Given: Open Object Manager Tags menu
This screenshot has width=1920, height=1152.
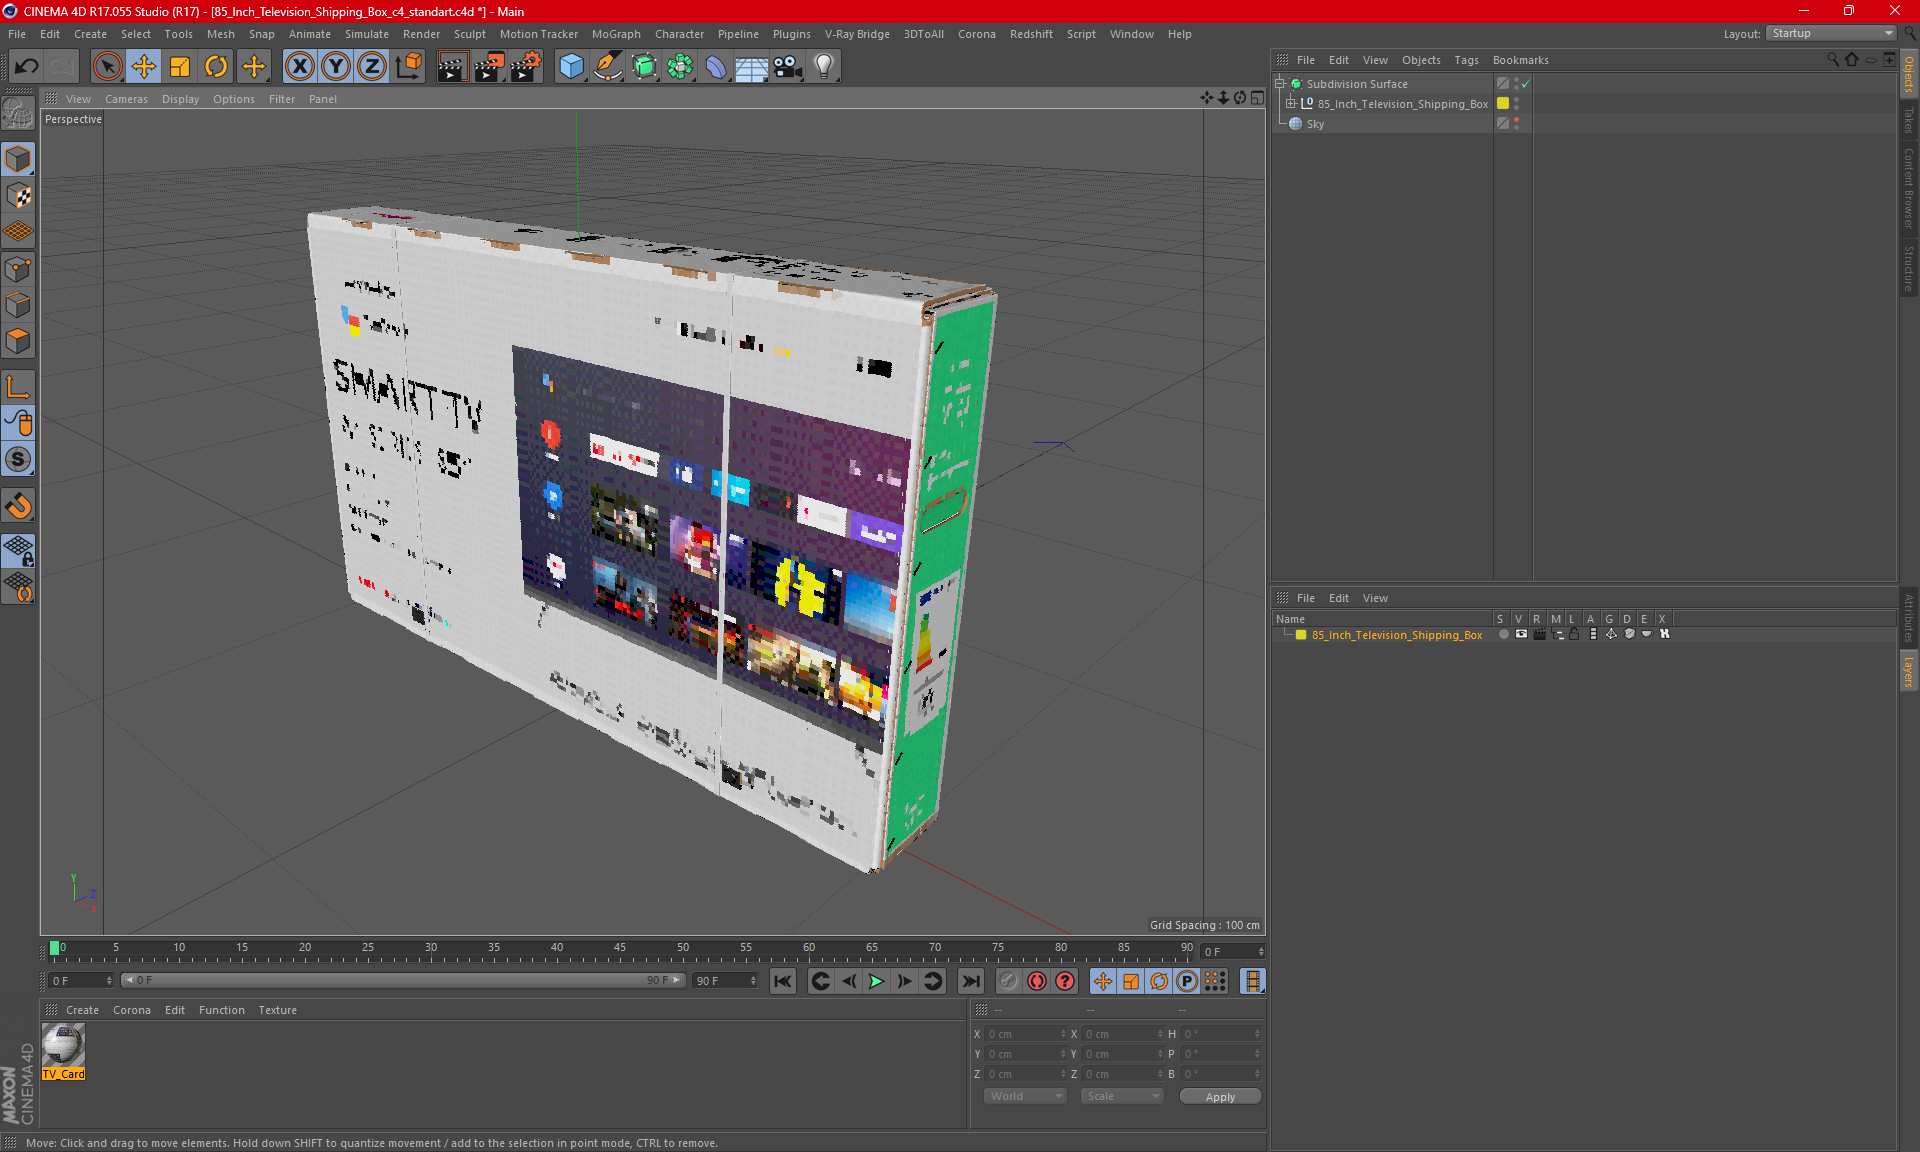Looking at the screenshot, I should coord(1466,60).
